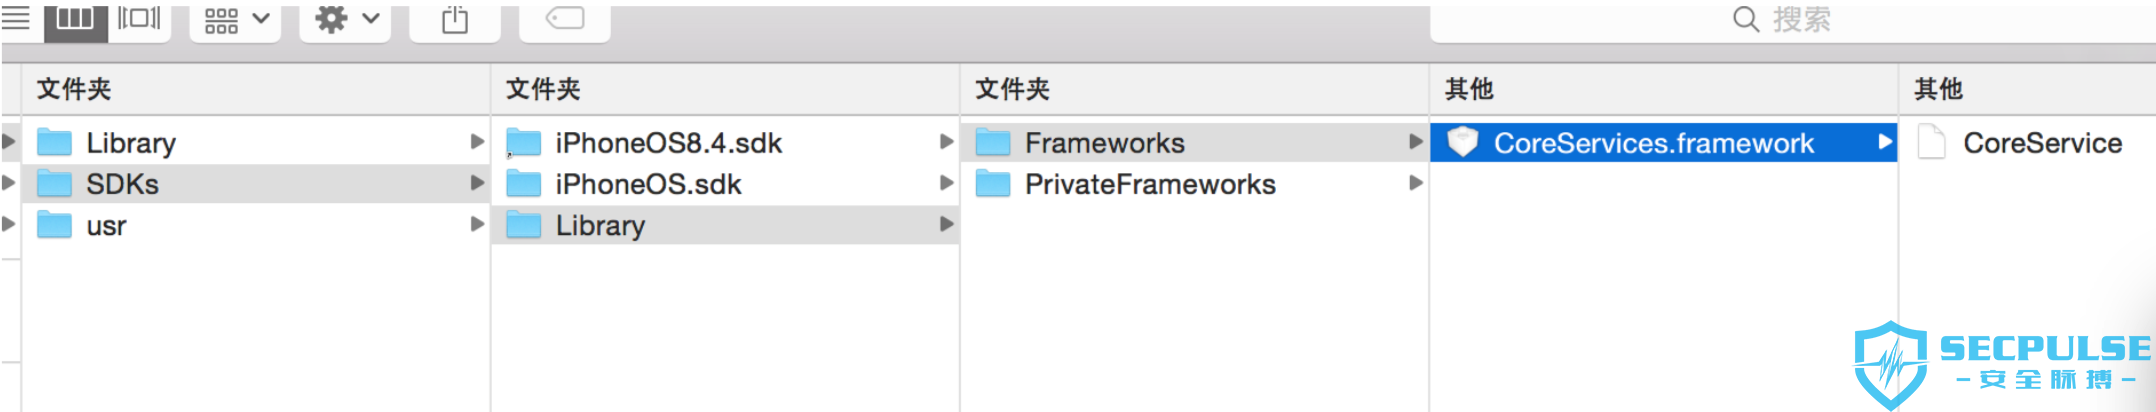The image size is (2156, 412).
Task: Click the Frameworks folder icon
Action: click(x=993, y=143)
